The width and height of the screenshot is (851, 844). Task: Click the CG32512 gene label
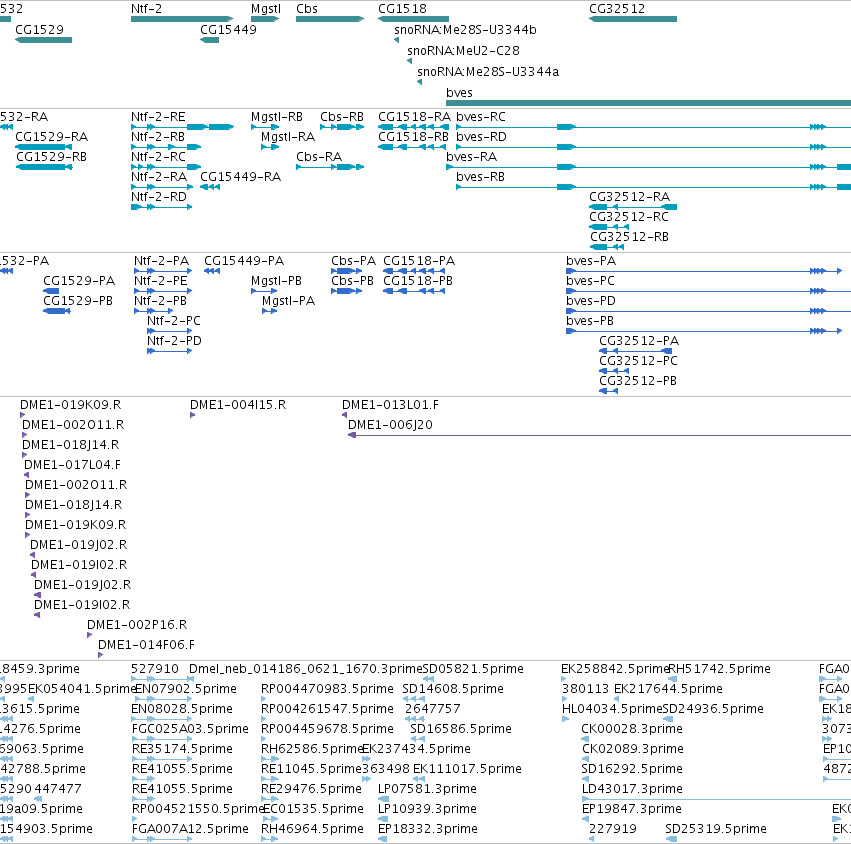tap(617, 9)
